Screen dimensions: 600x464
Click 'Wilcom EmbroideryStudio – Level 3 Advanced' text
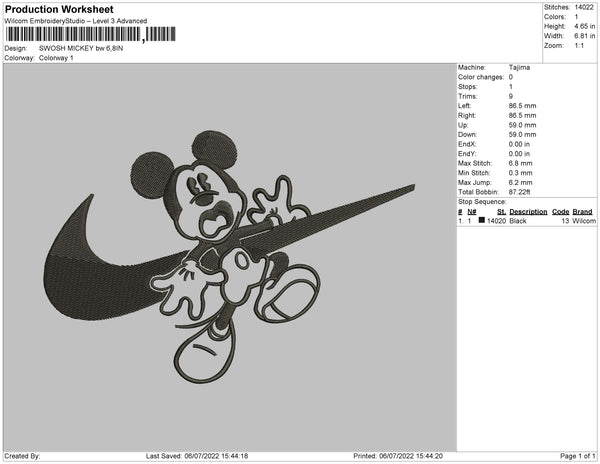tap(75, 21)
